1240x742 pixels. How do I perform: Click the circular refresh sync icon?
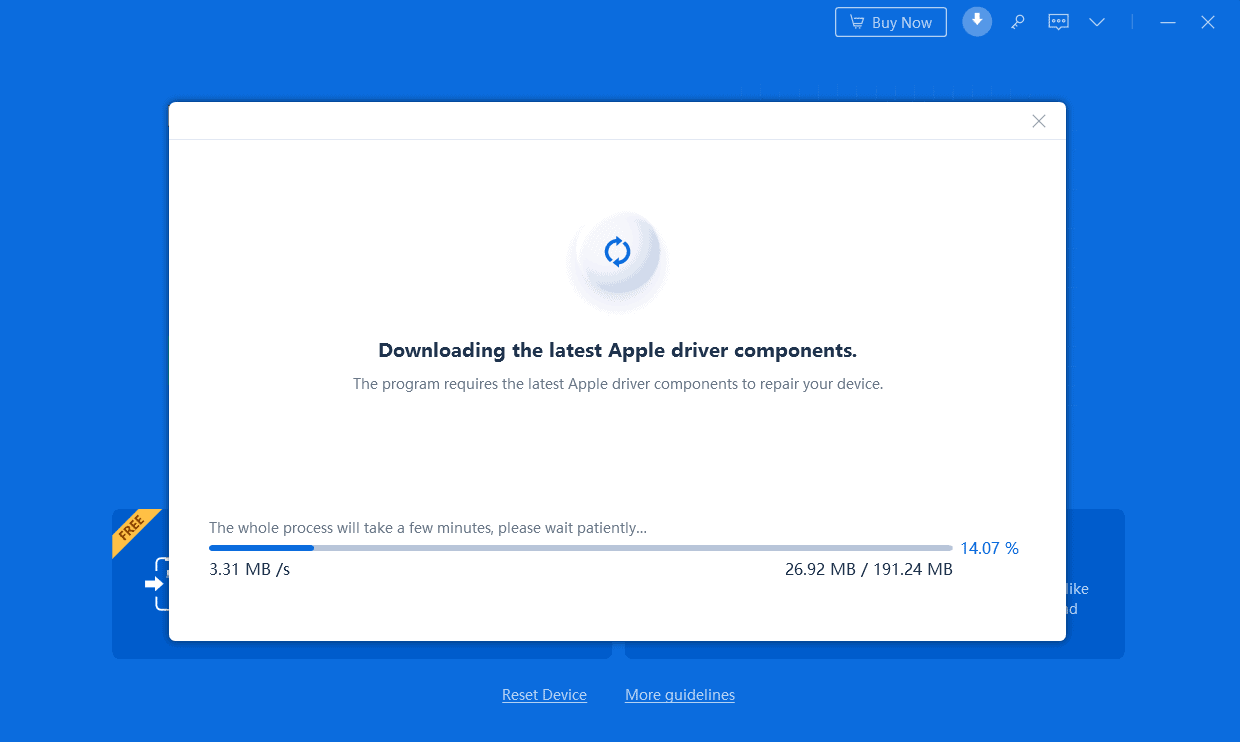point(618,252)
